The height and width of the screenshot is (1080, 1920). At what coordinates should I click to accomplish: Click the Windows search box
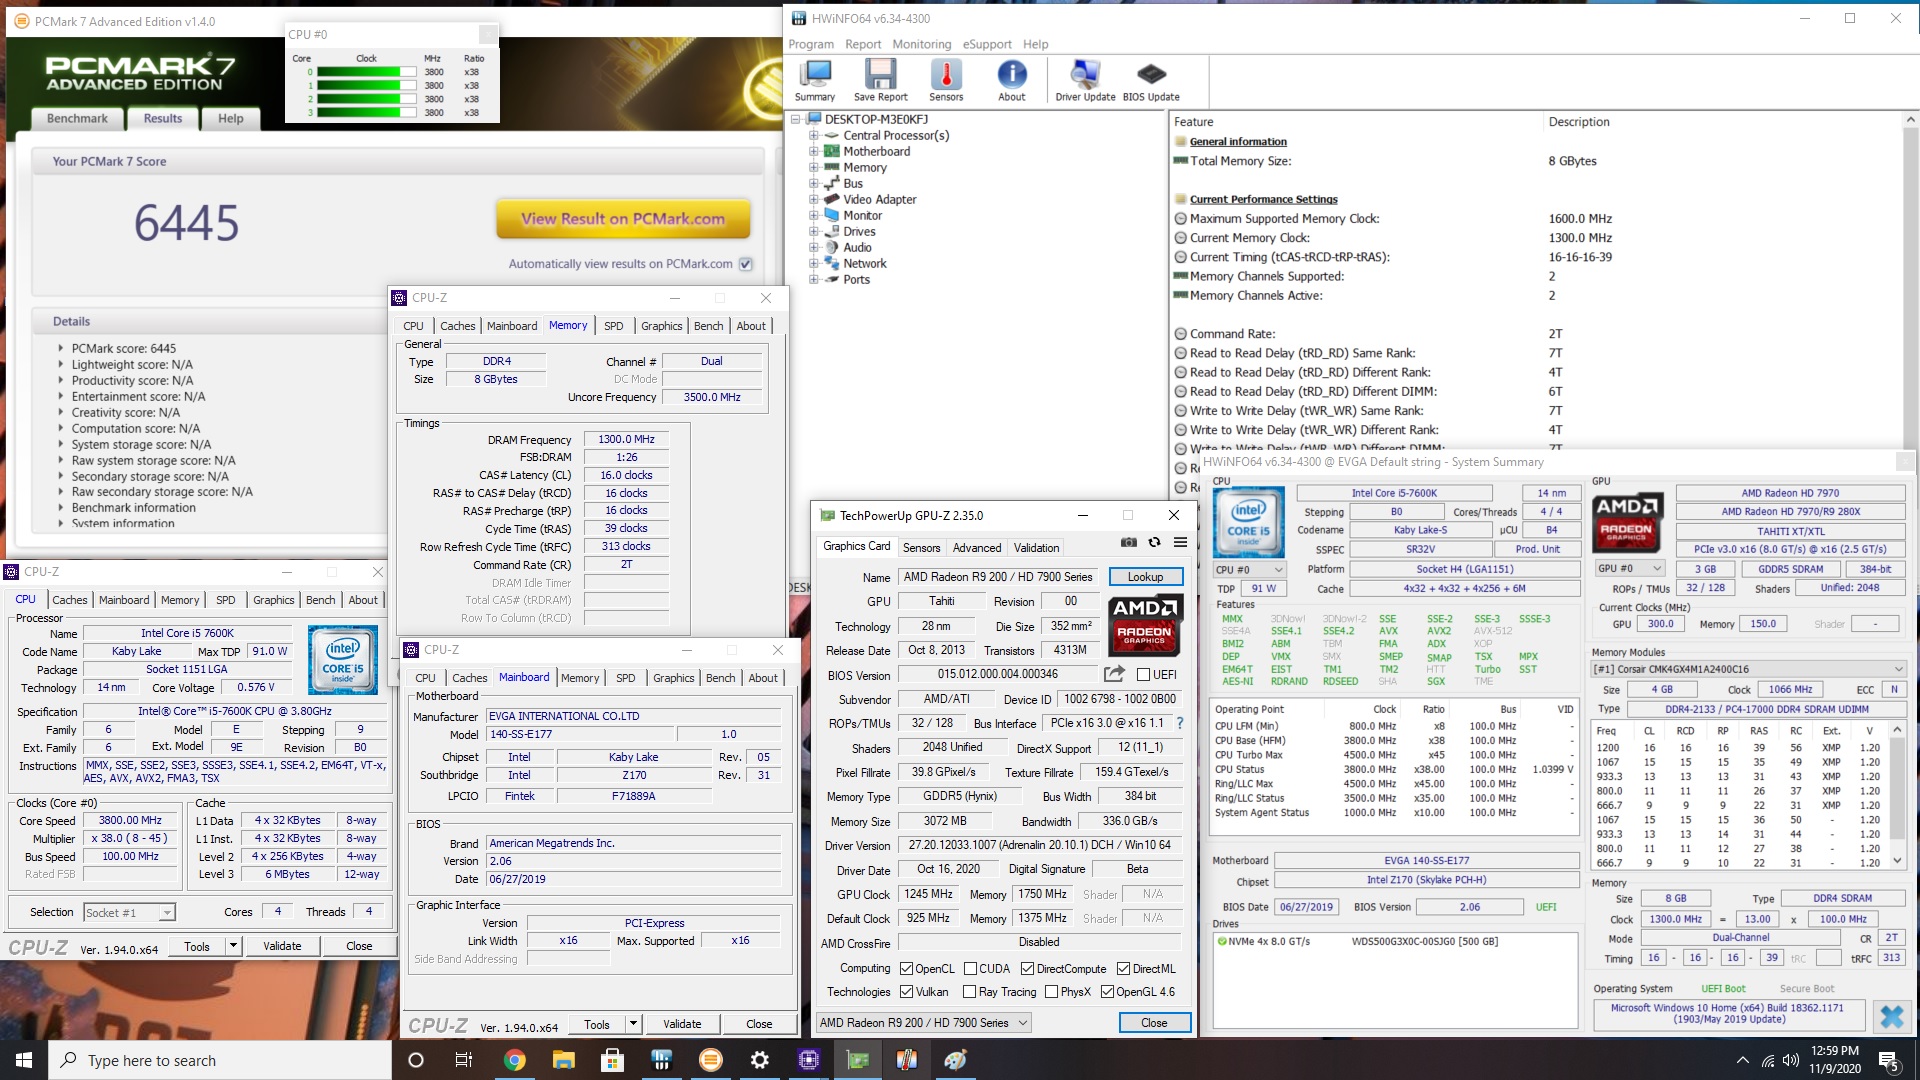point(220,1060)
